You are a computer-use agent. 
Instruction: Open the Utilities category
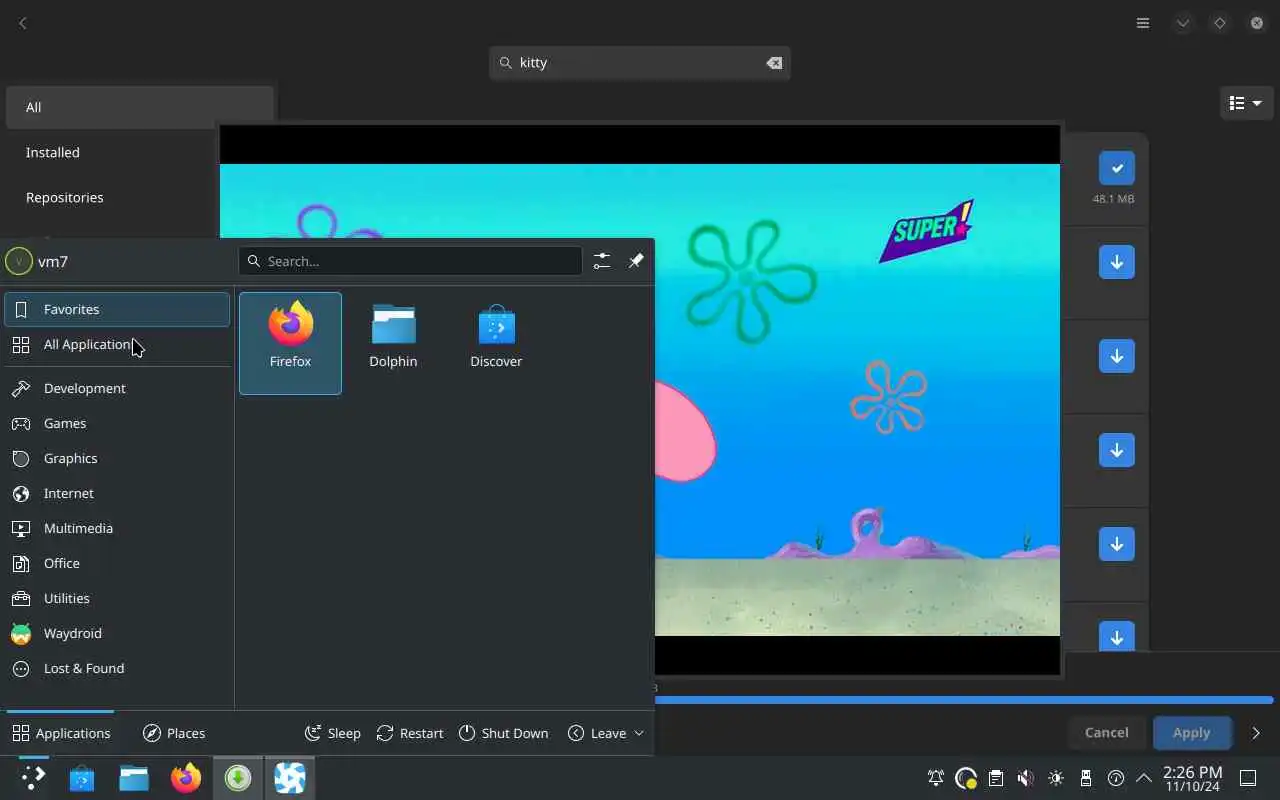117,598
